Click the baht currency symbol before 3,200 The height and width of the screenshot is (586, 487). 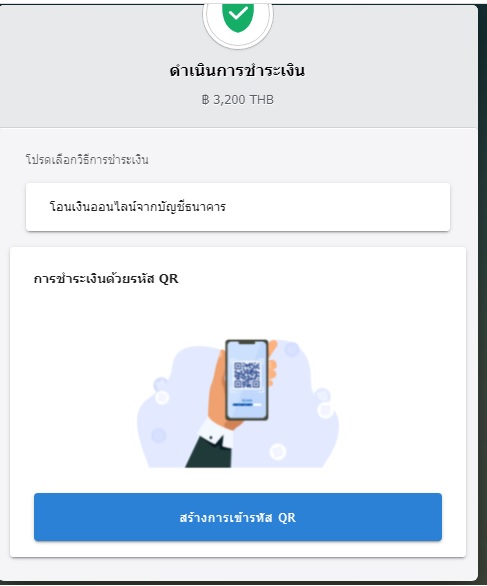click(x=205, y=100)
